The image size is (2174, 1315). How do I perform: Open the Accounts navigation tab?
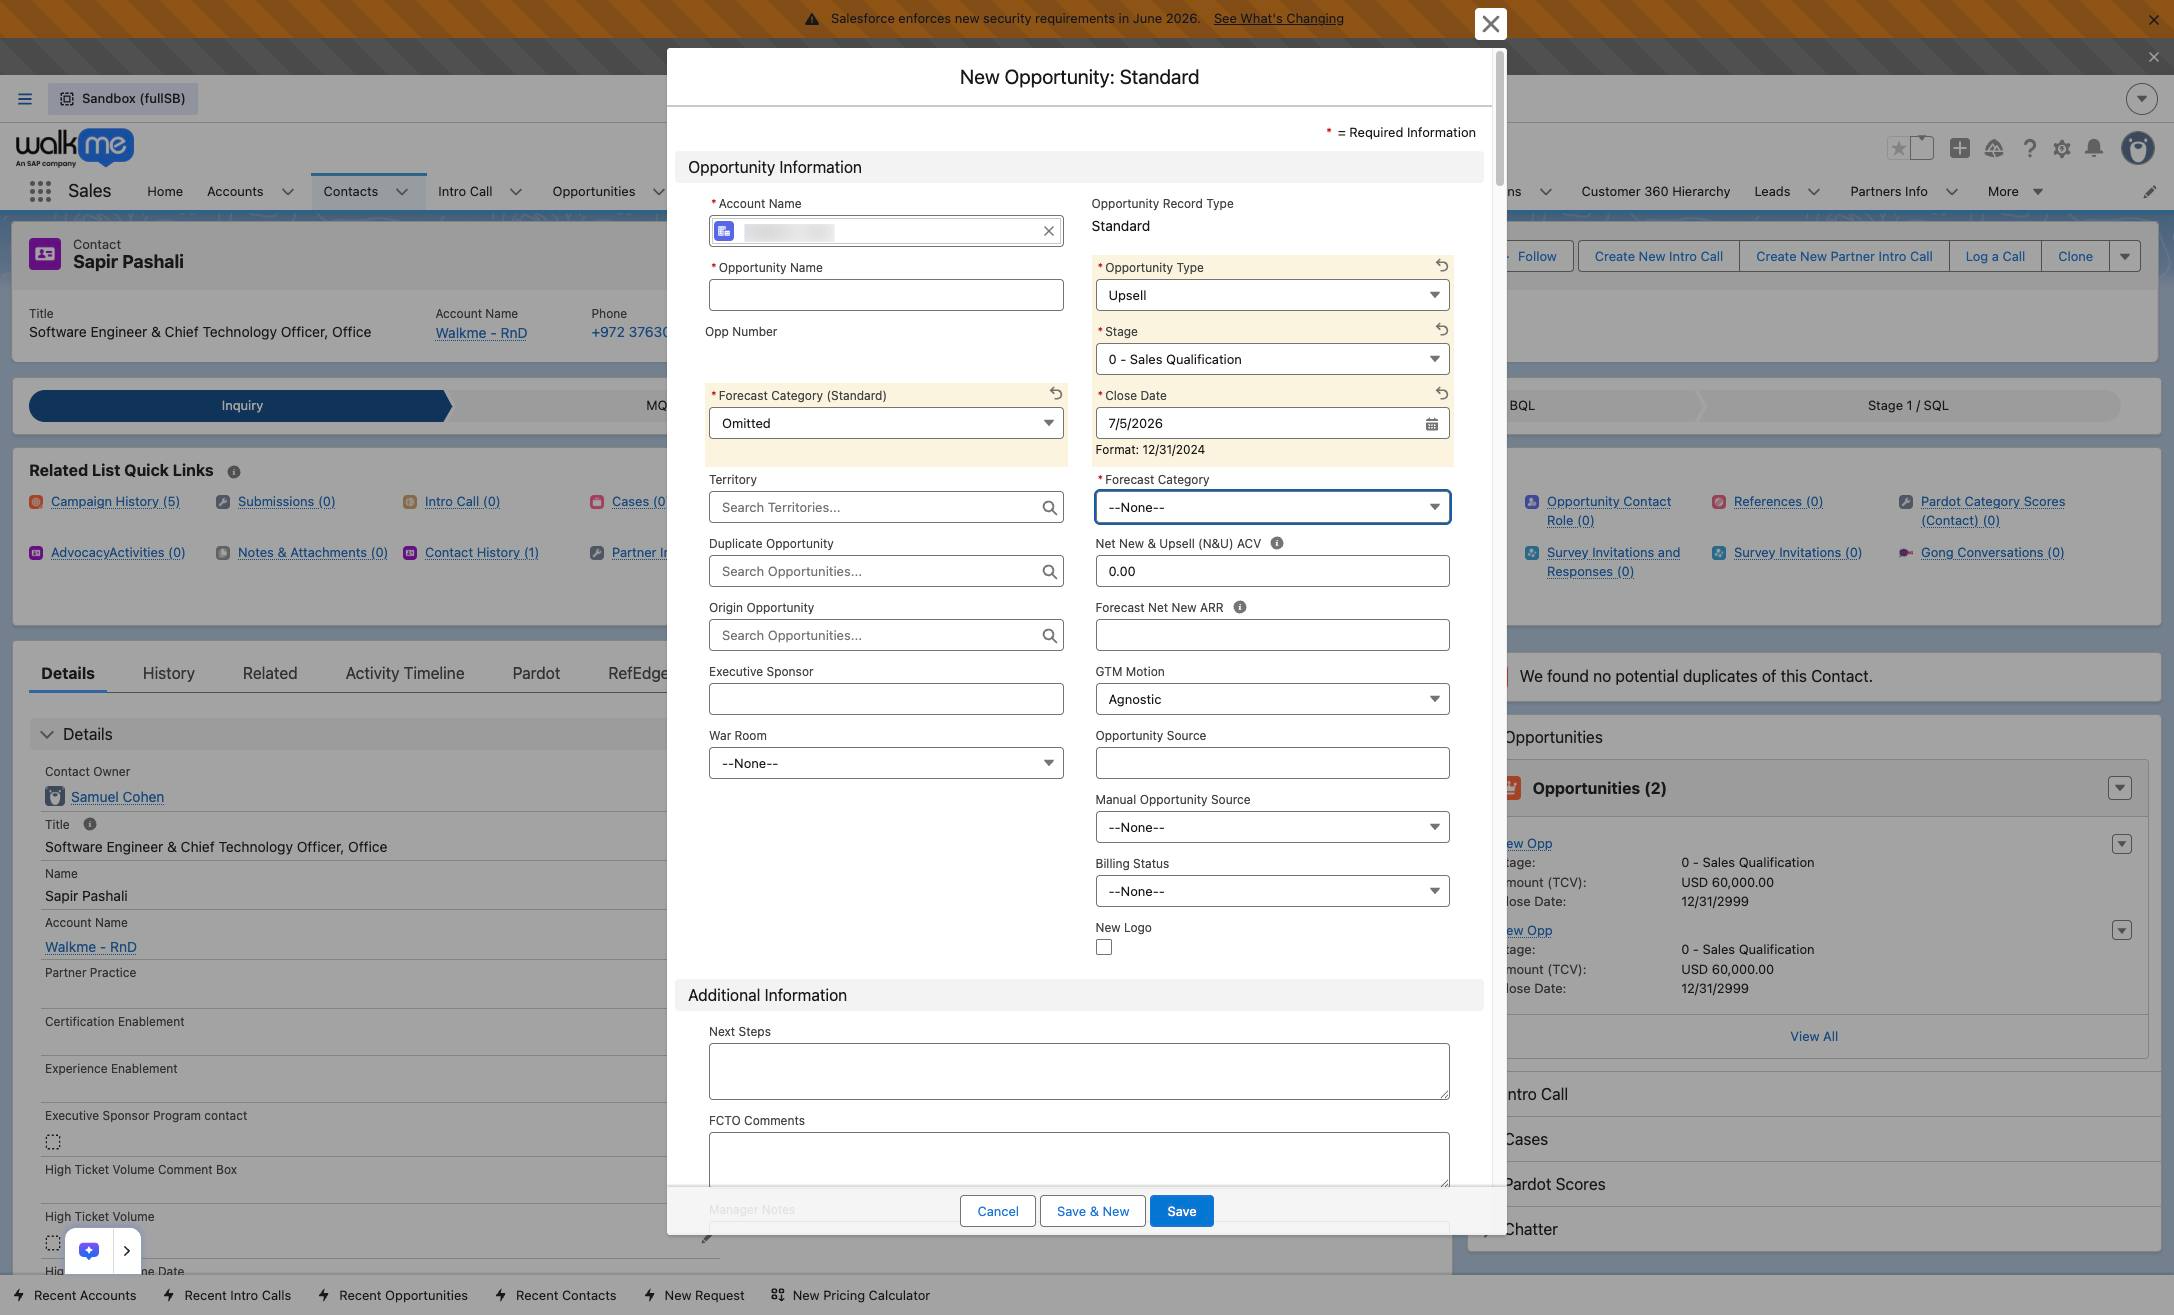pos(235,192)
